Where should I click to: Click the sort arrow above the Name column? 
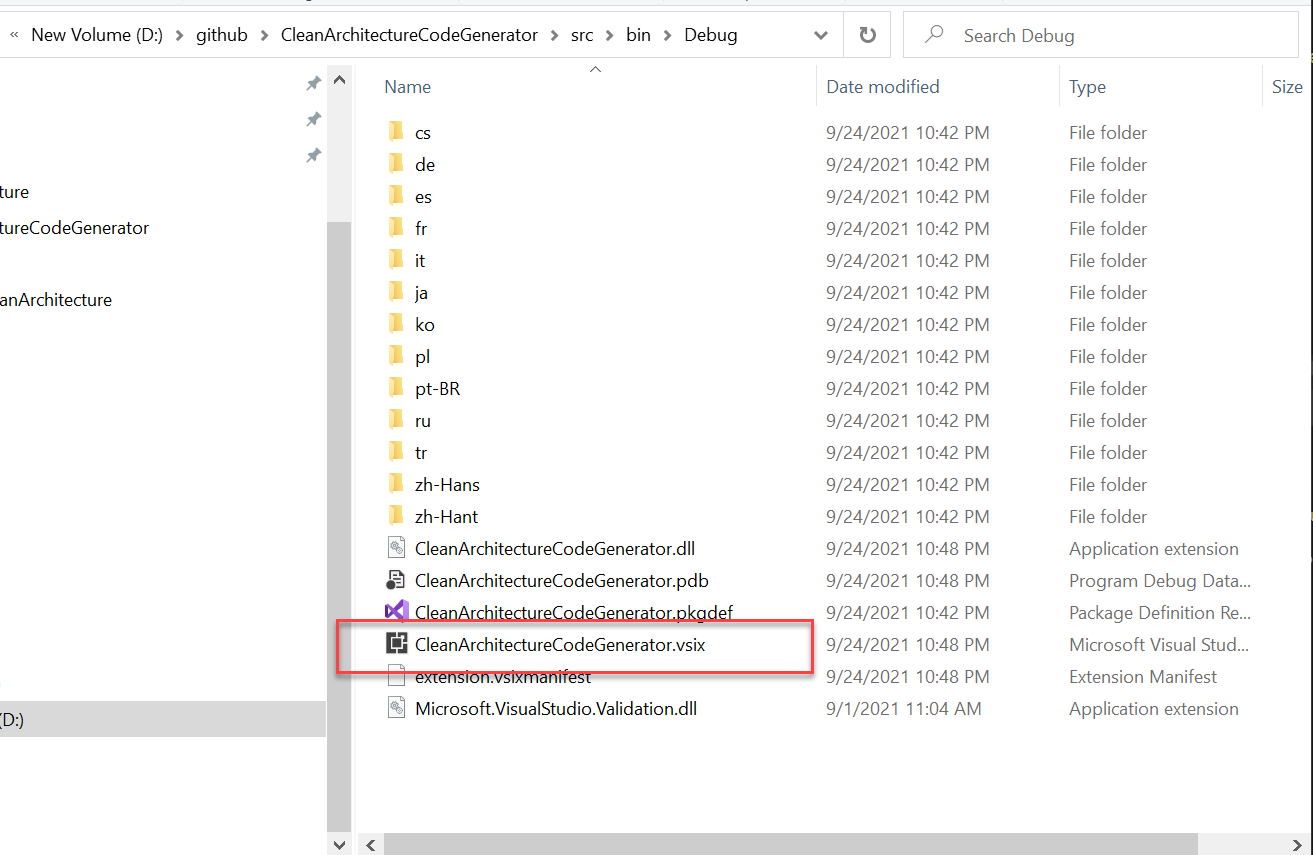pos(595,69)
